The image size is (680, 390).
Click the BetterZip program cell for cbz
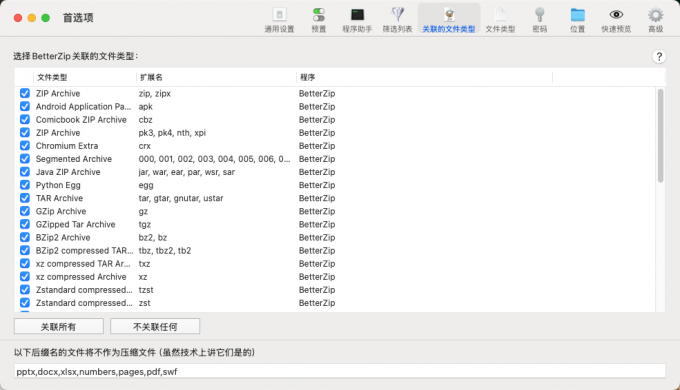click(x=317, y=119)
